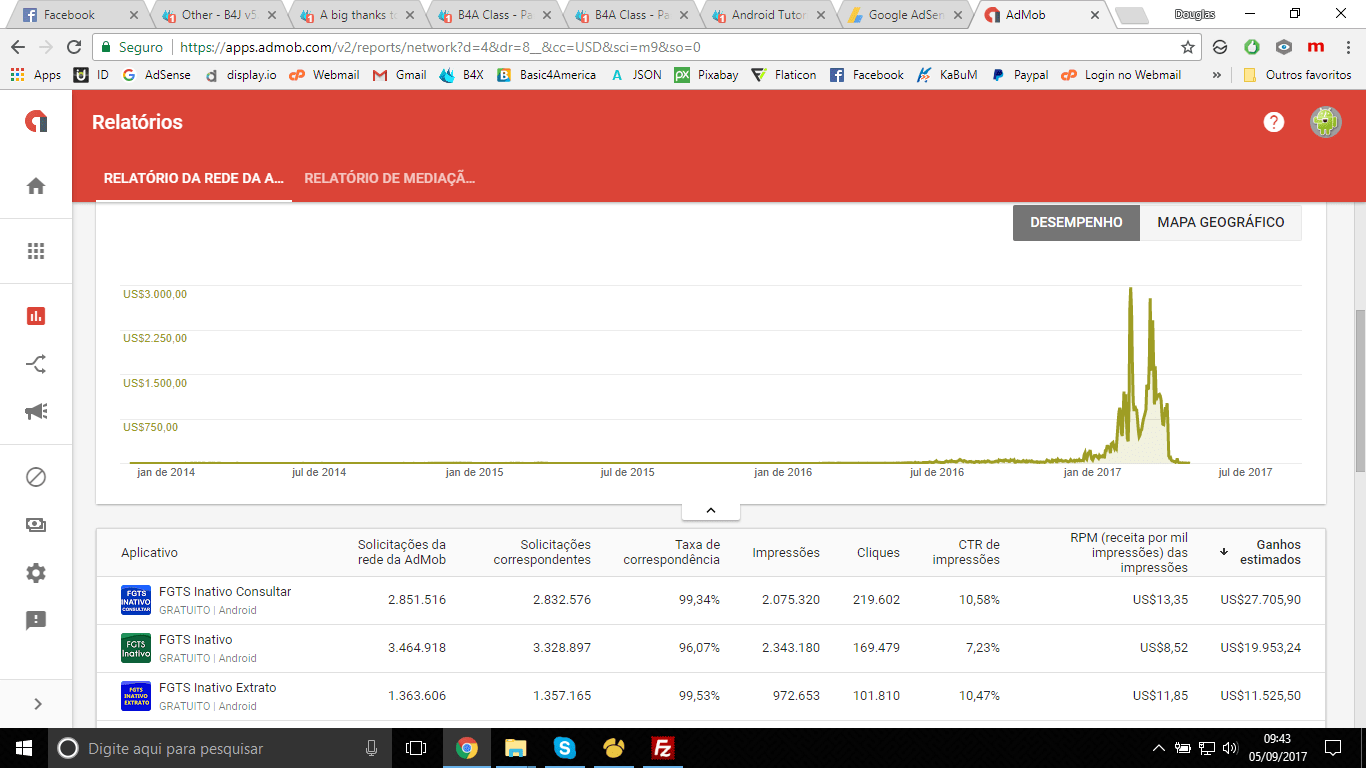This screenshot has height=768, width=1366.
Task: Switch to Relatório de mediação tab
Action: coord(390,178)
